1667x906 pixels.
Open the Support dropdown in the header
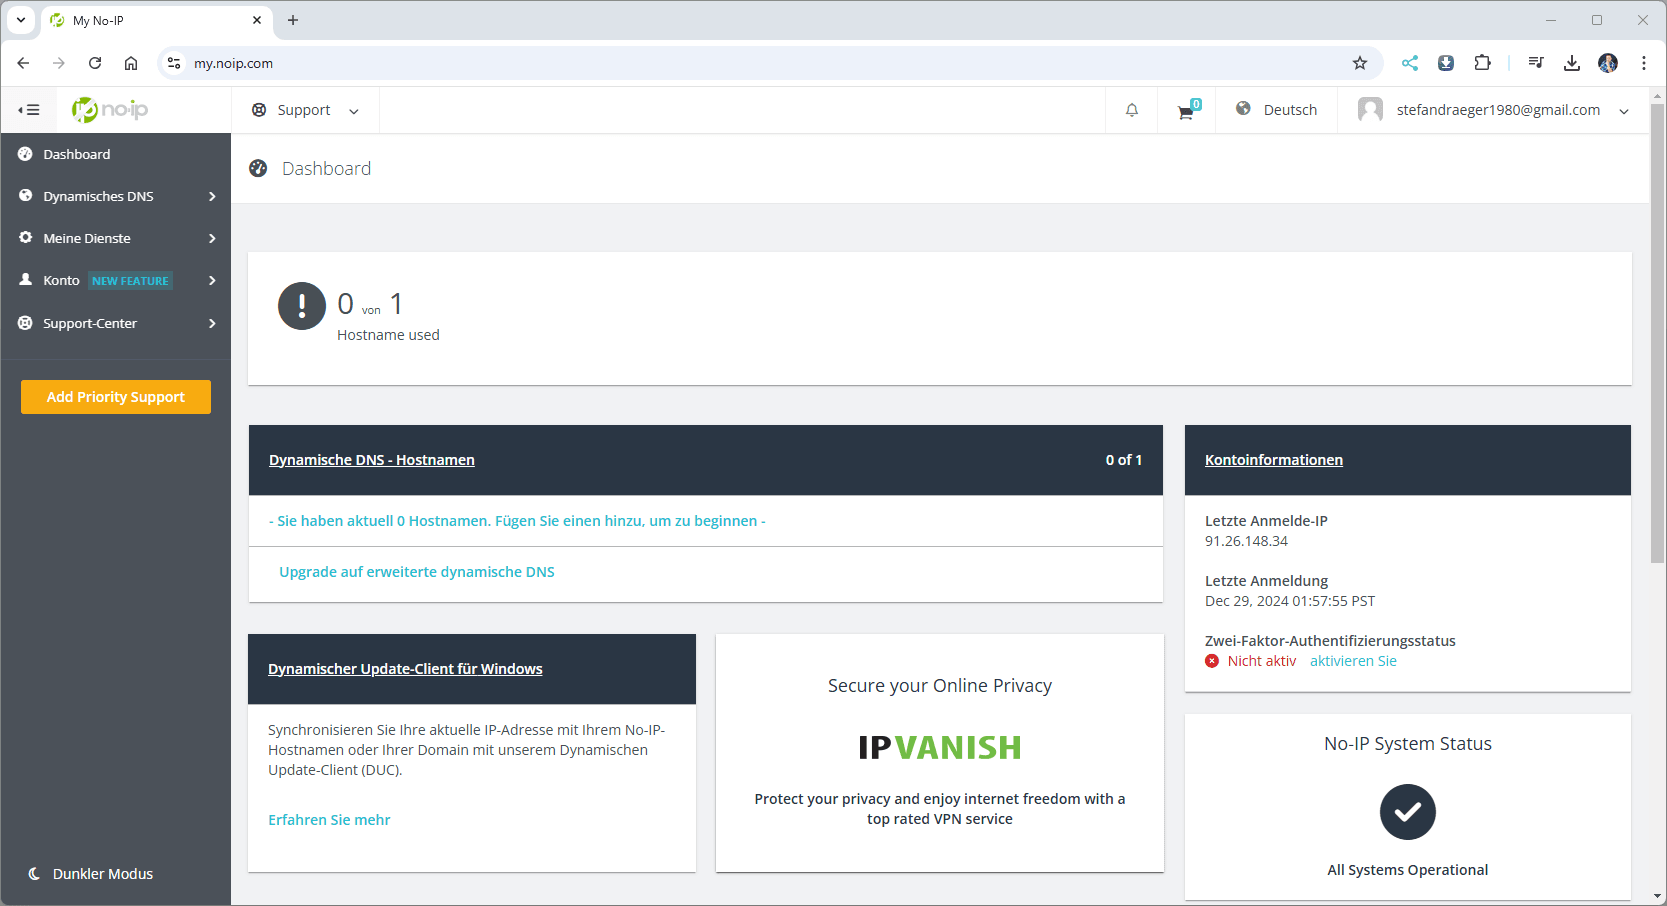[x=305, y=110]
